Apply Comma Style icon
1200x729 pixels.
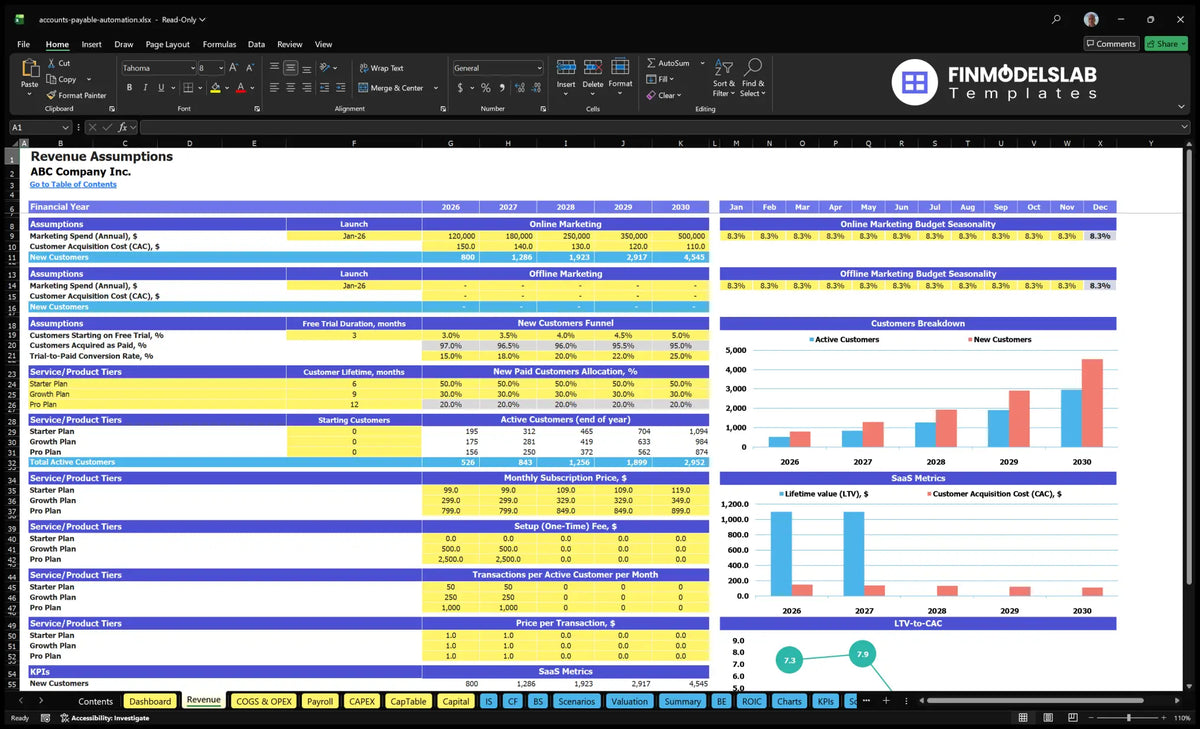point(501,88)
